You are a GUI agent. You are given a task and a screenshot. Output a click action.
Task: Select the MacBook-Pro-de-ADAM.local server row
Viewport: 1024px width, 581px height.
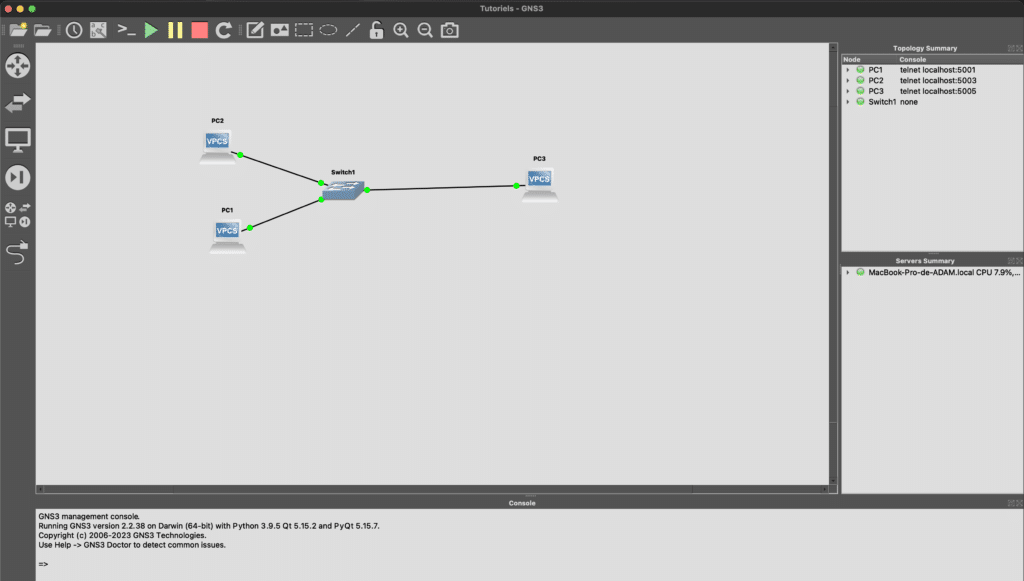click(x=932, y=272)
